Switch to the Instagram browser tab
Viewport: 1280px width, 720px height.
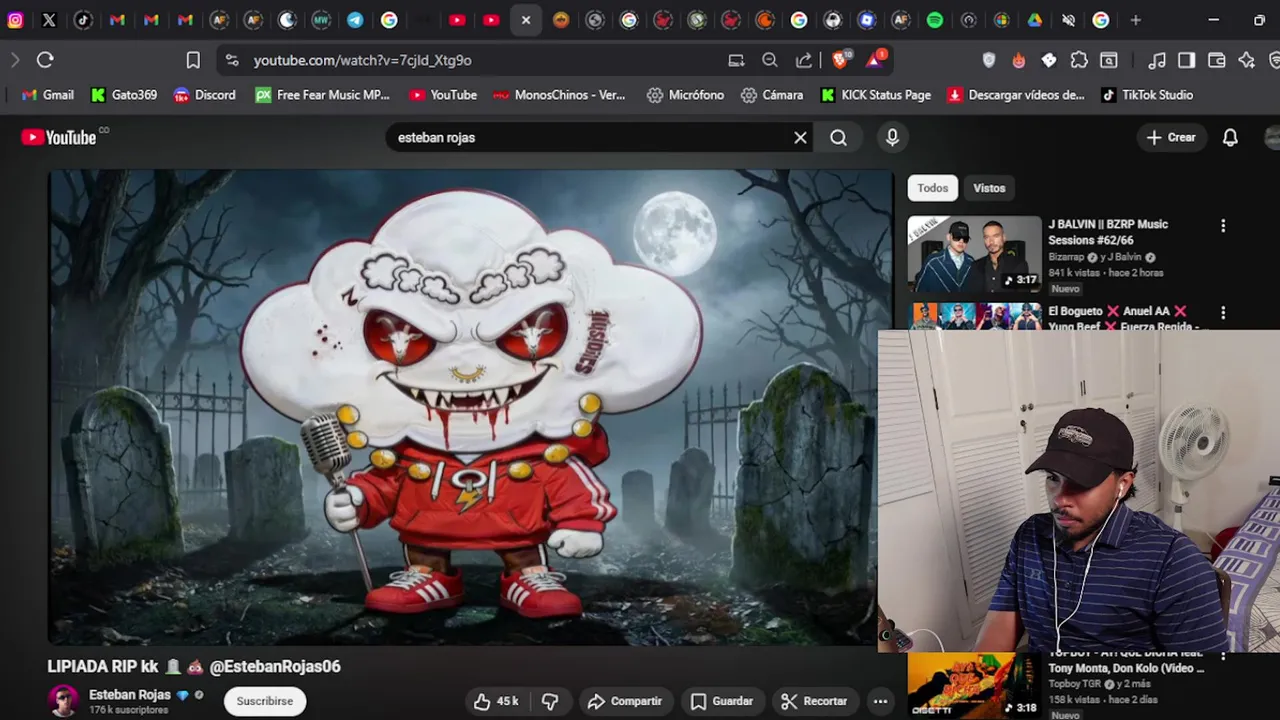15,20
